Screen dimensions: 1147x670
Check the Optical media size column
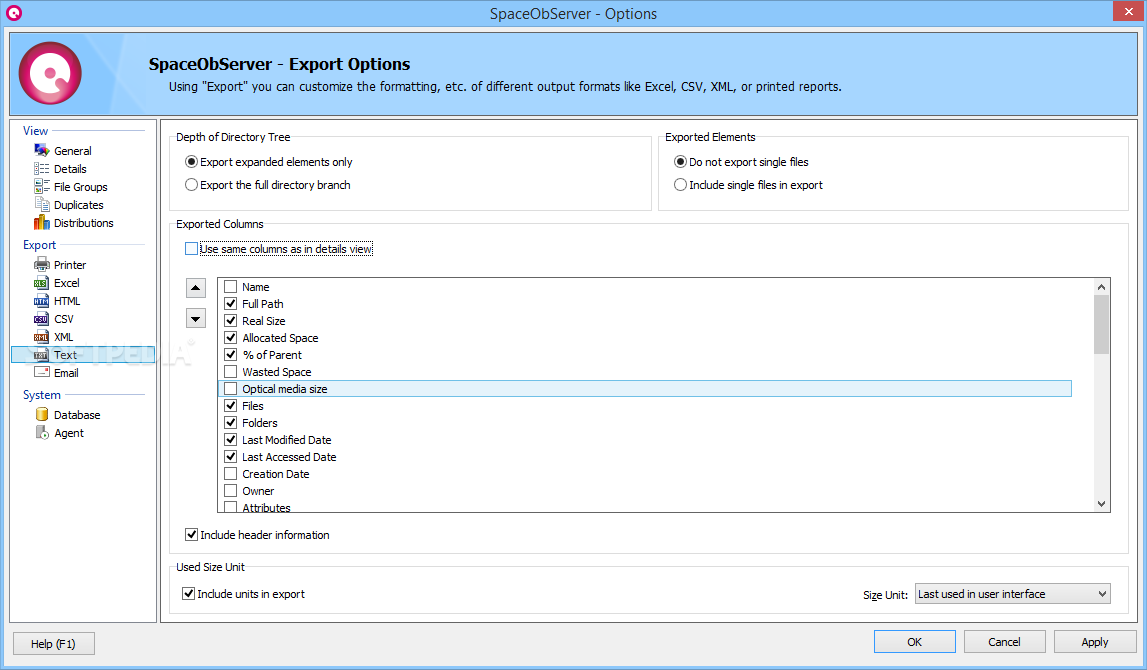pos(230,388)
